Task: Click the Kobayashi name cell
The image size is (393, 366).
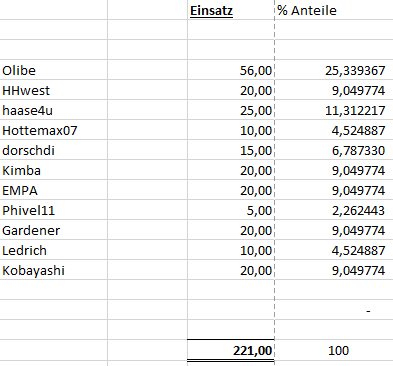Action: click(54, 270)
